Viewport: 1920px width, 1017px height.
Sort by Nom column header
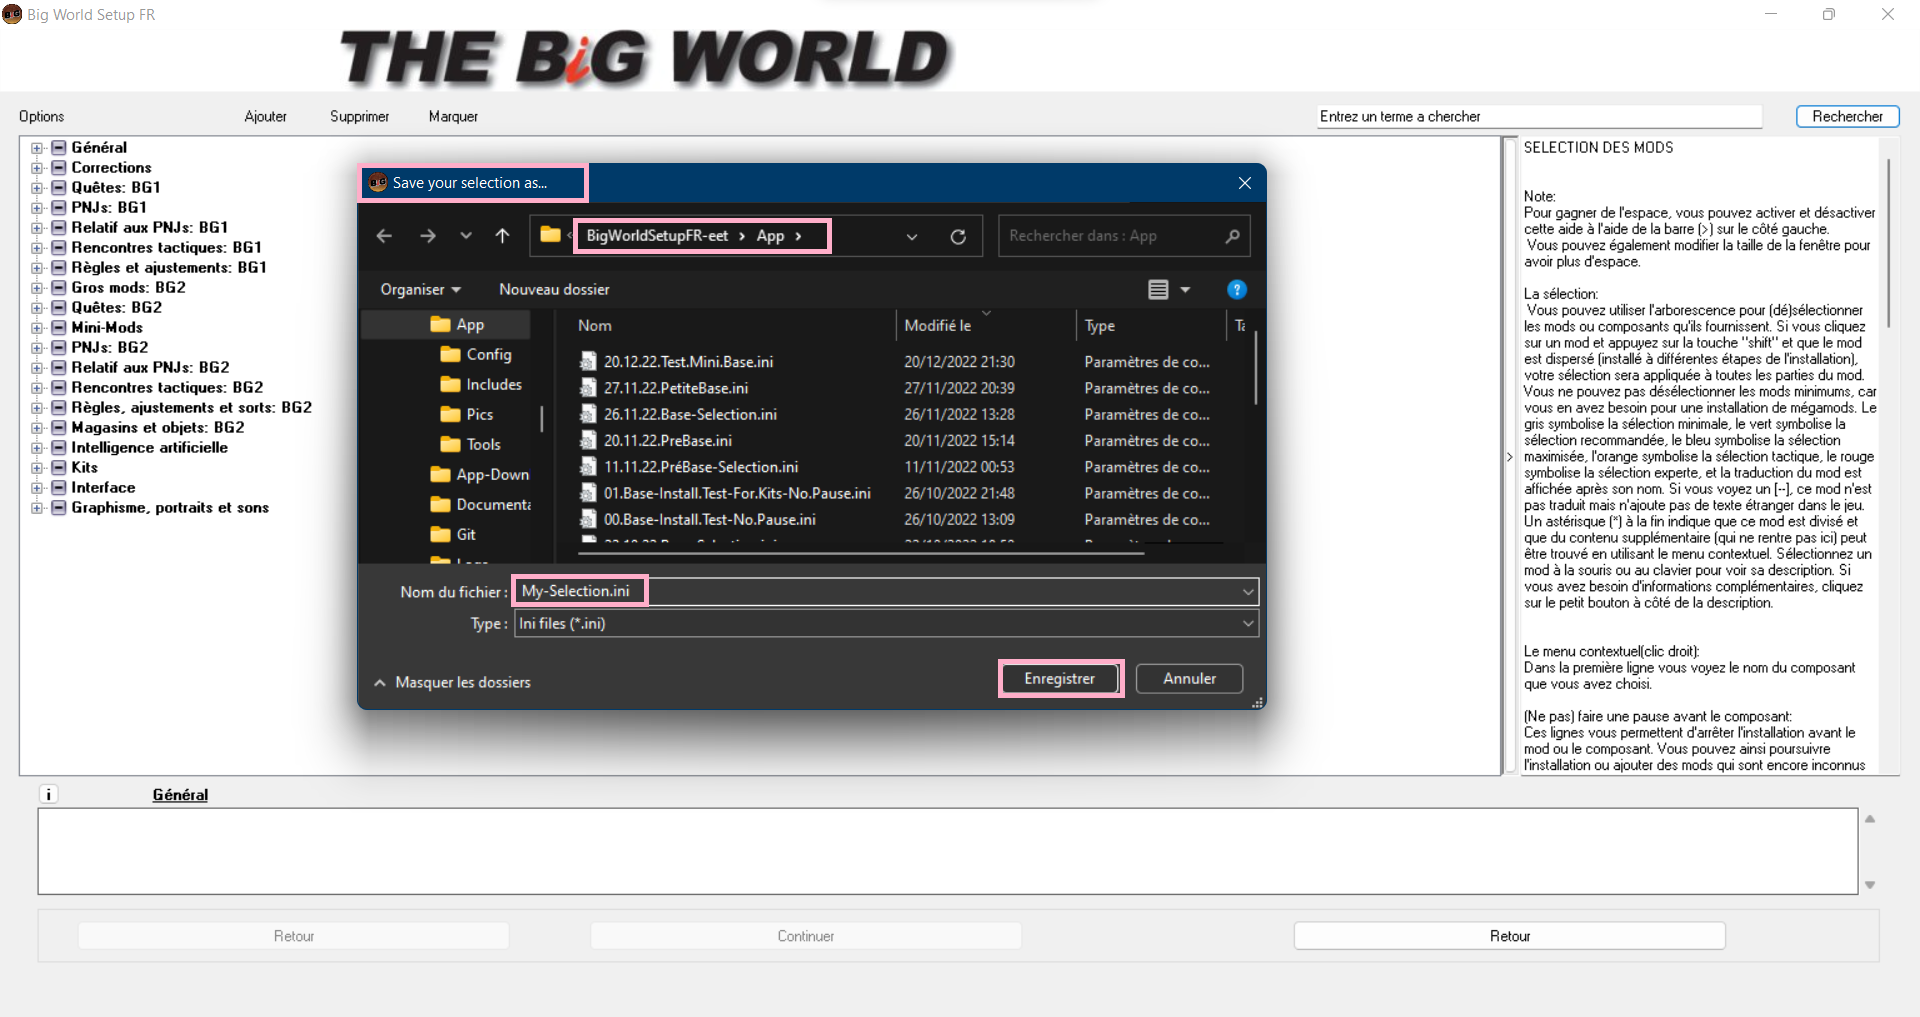point(595,326)
